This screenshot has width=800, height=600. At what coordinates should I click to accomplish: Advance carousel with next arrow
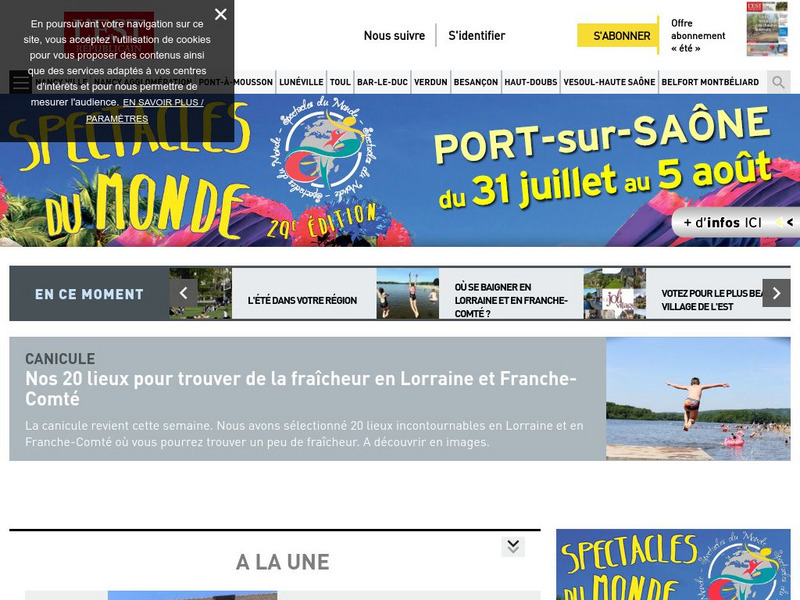click(776, 293)
